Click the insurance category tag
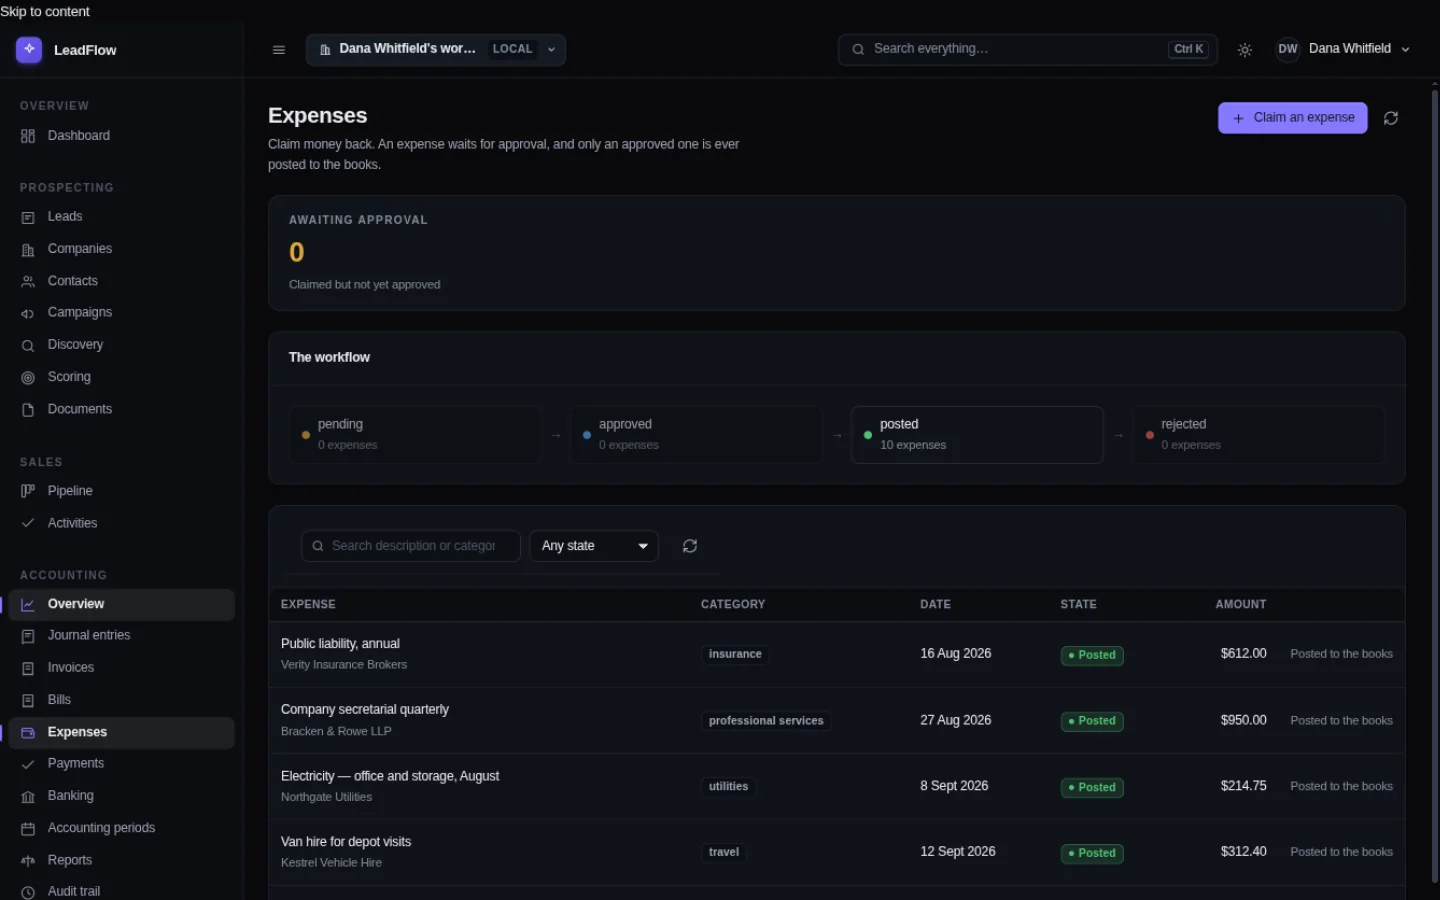 click(x=735, y=654)
